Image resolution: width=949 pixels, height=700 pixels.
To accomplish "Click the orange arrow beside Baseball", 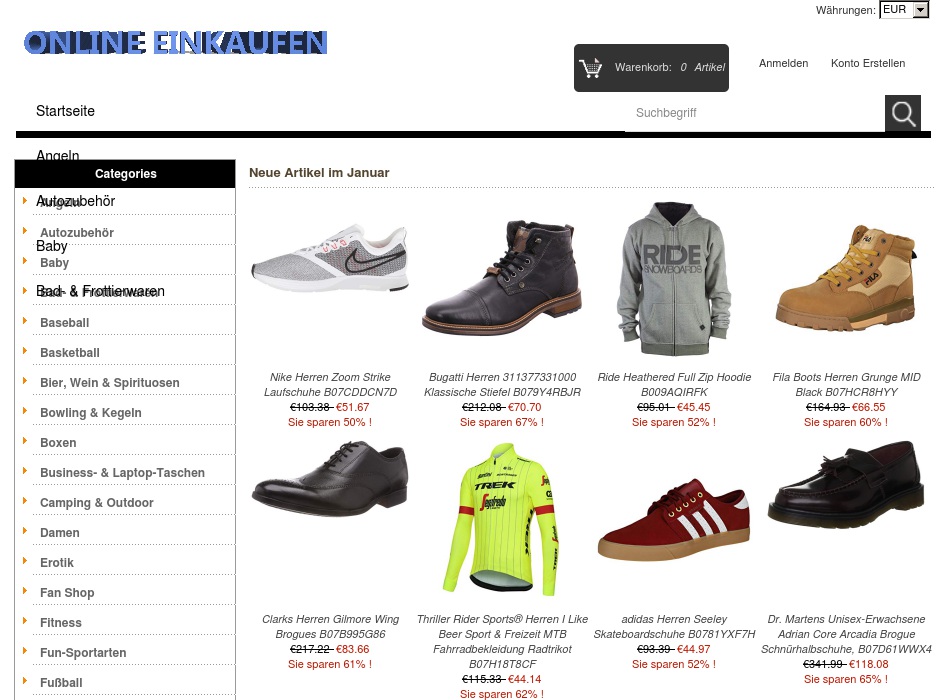I will click(x=25, y=321).
